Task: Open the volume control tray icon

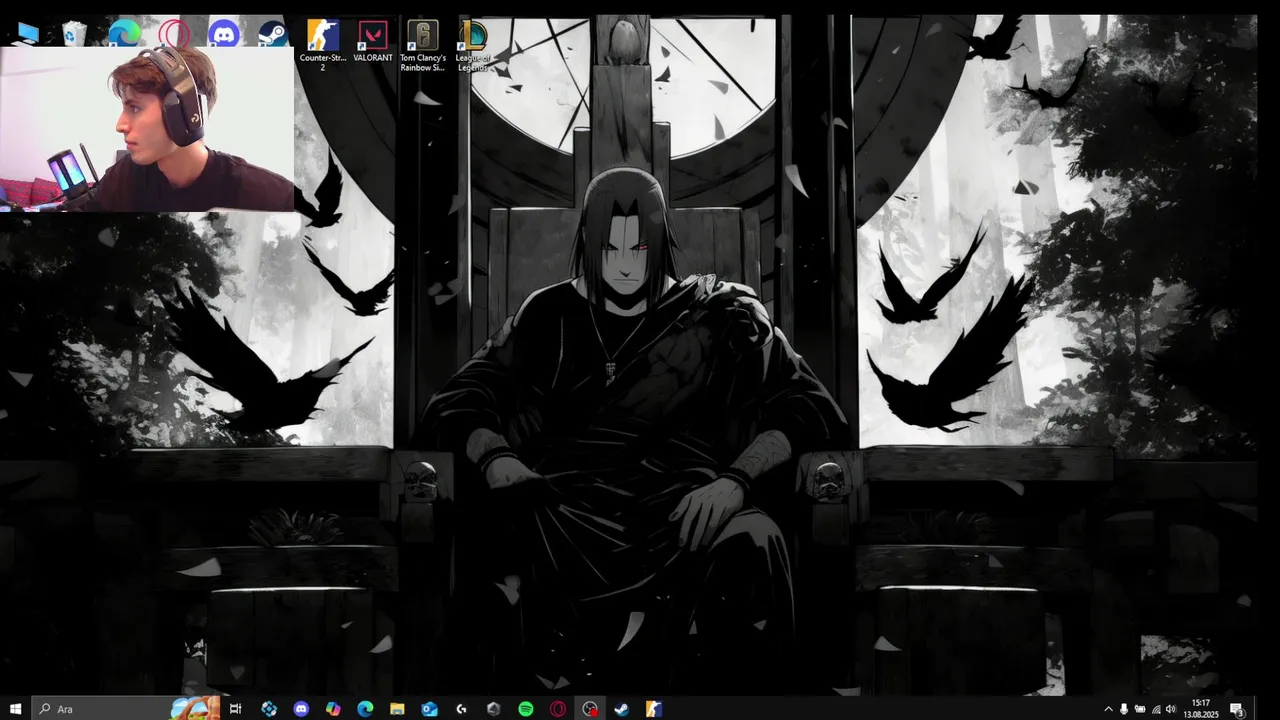Action: coord(1171,709)
